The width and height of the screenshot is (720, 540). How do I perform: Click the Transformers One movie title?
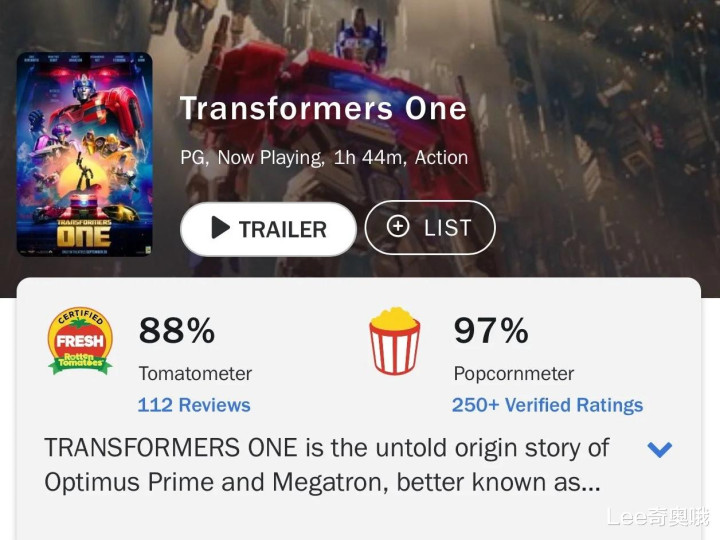click(x=323, y=109)
